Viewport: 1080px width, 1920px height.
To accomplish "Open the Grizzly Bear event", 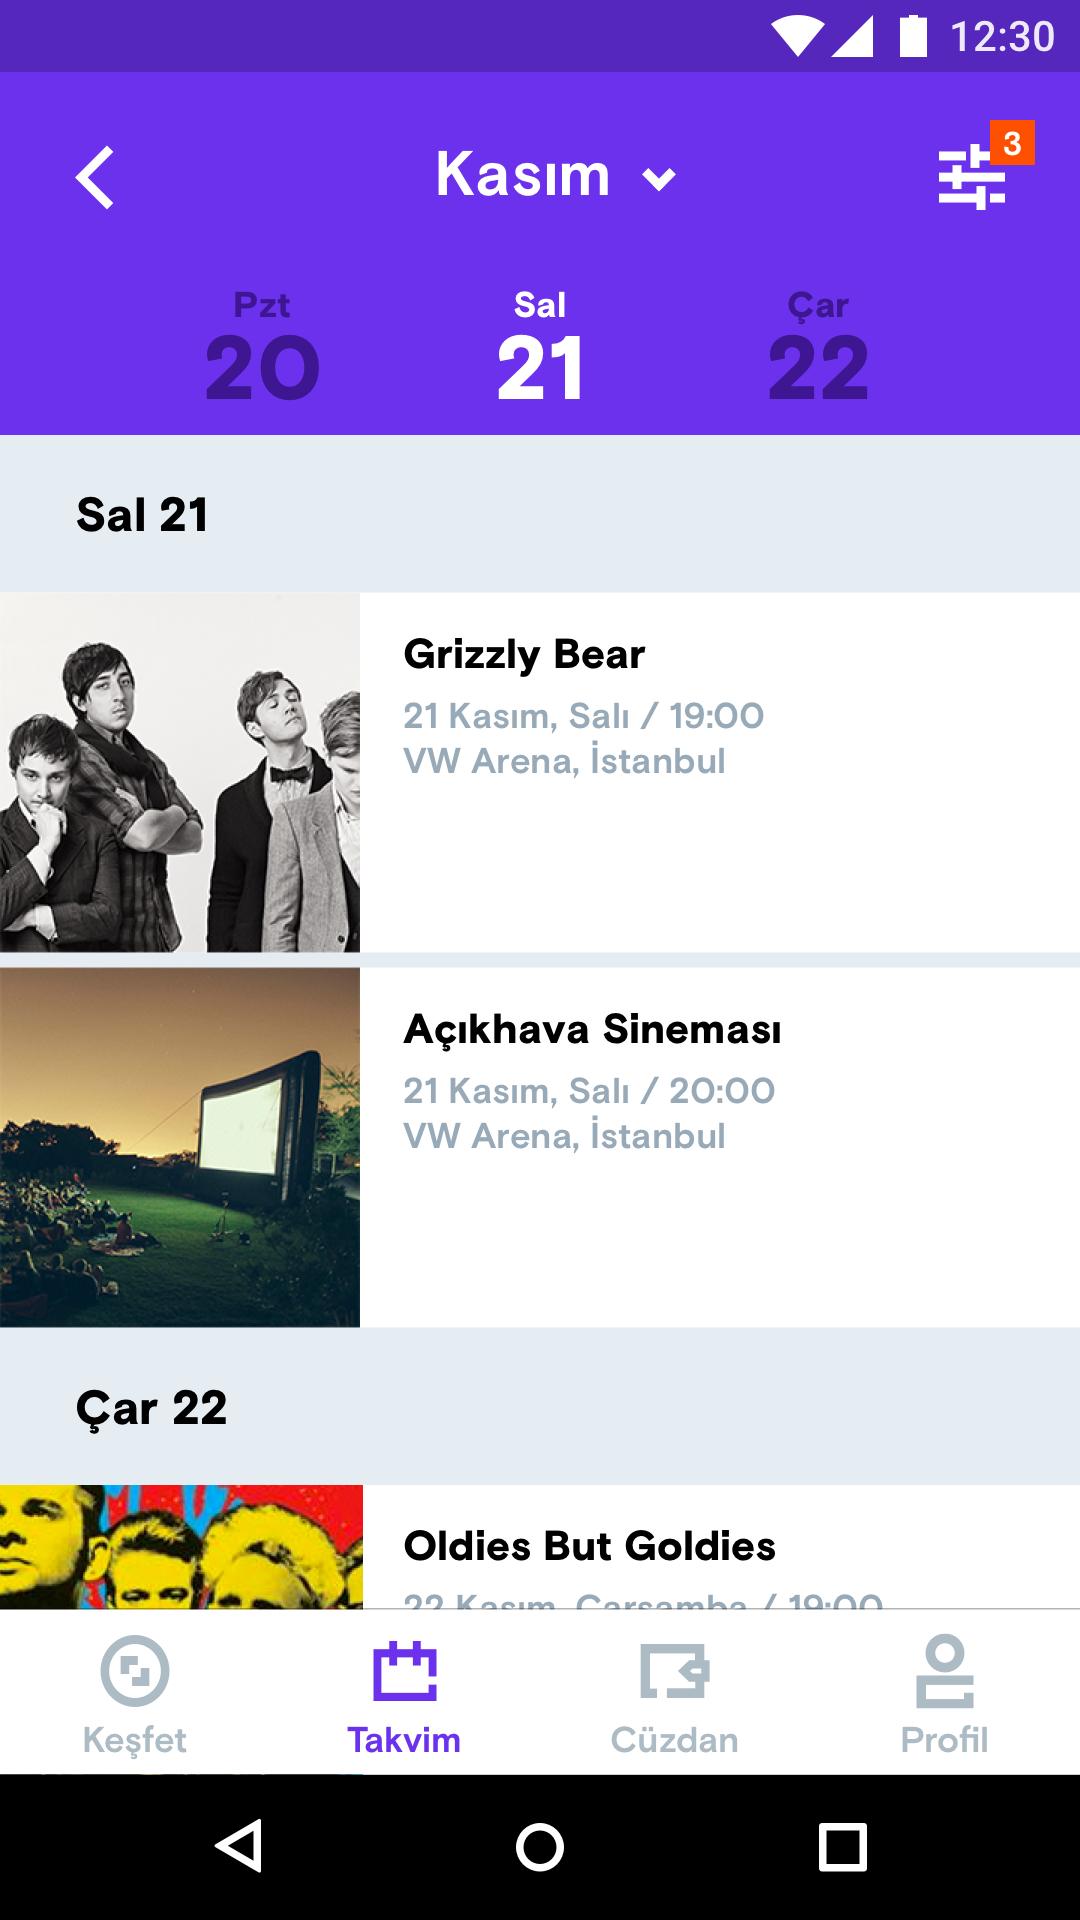I will [540, 772].
